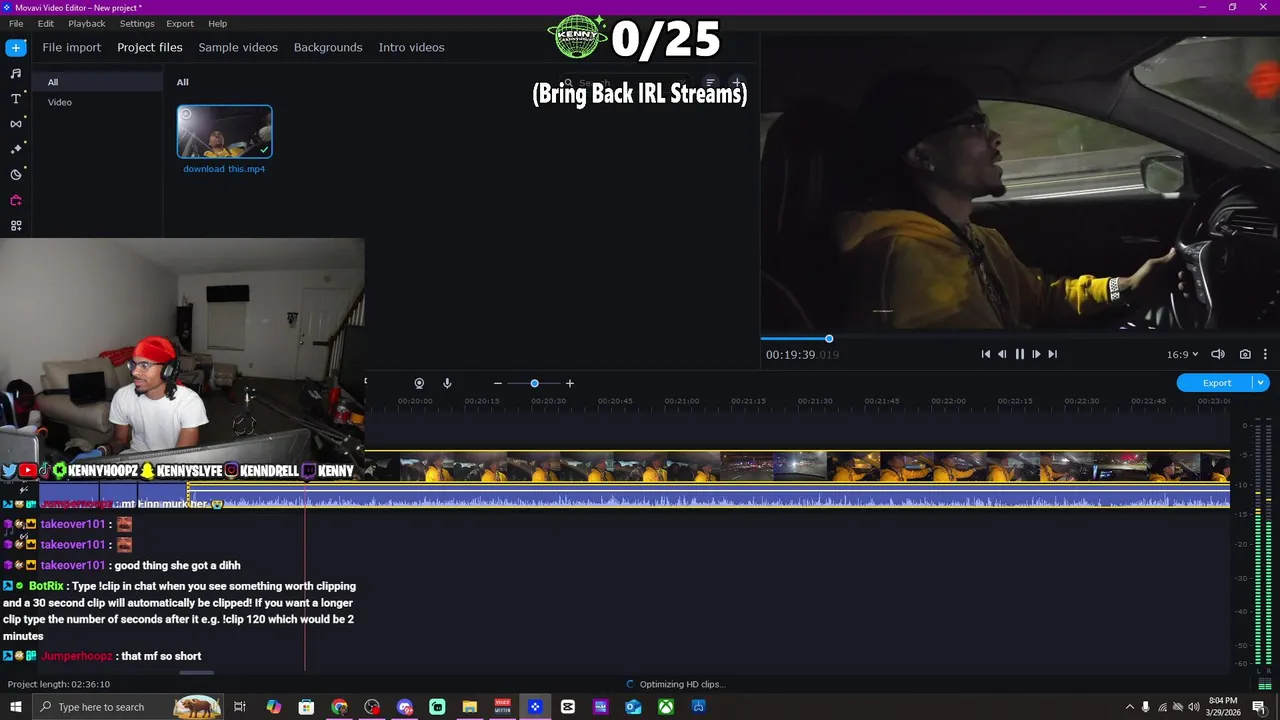
Task: Open CapCut from the taskbar
Action: [568, 707]
